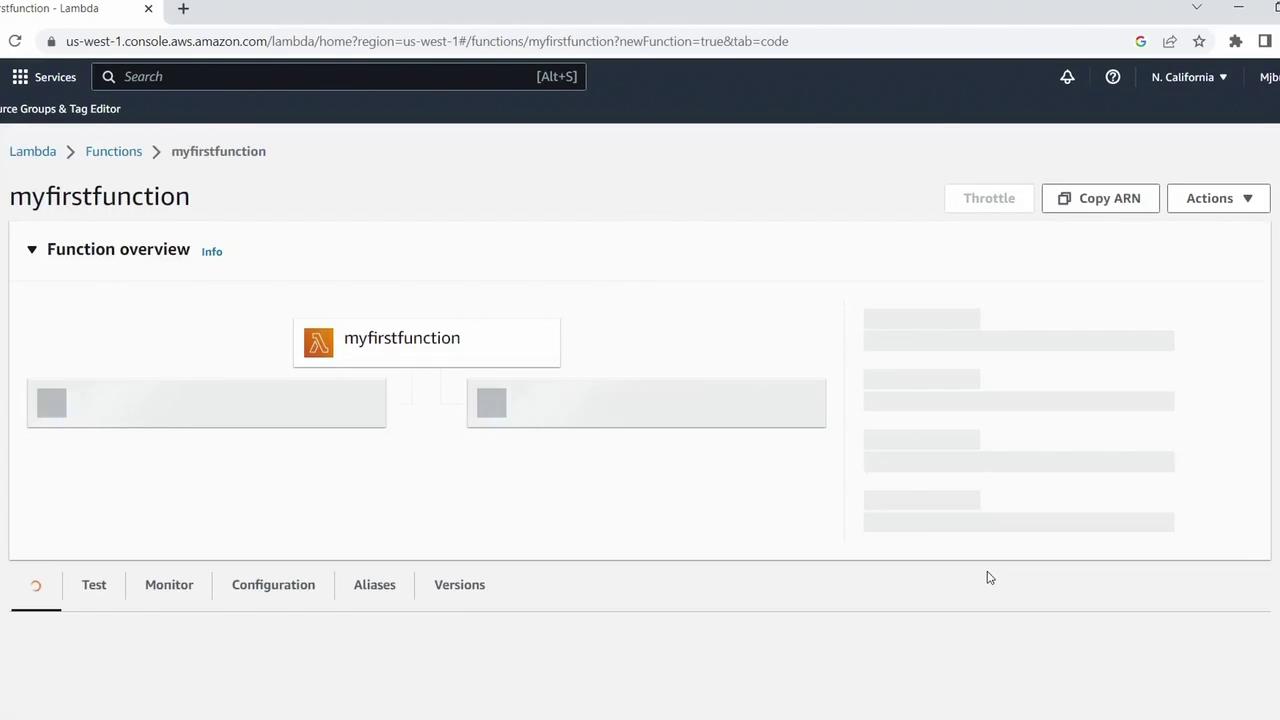Open the browser extensions puzzle icon
Image resolution: width=1280 pixels, height=720 pixels.
[1235, 41]
